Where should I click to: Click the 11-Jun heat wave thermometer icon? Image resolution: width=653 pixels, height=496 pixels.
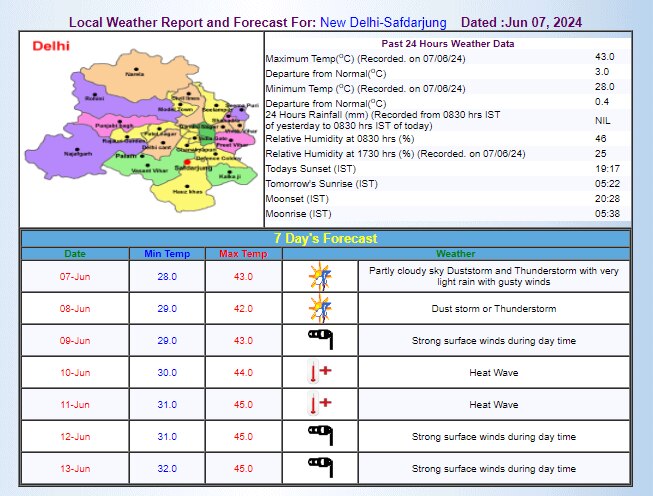pos(320,404)
